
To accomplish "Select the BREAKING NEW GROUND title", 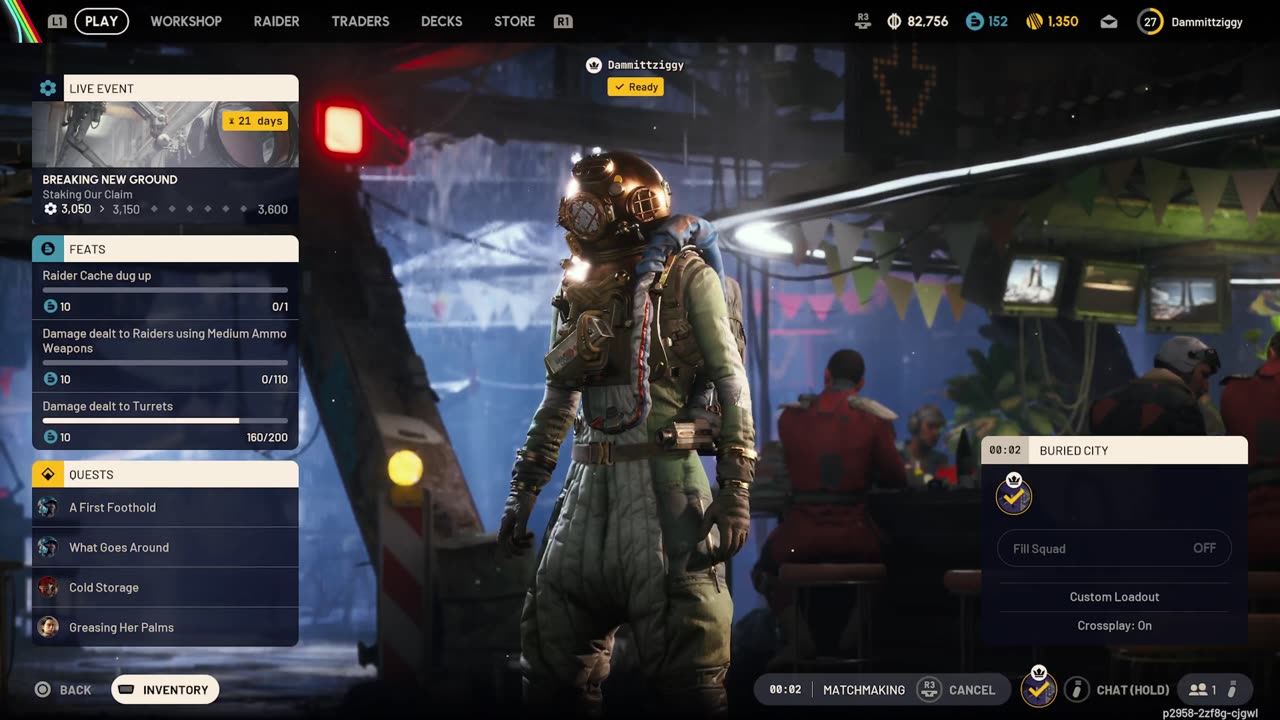I will 110,180.
